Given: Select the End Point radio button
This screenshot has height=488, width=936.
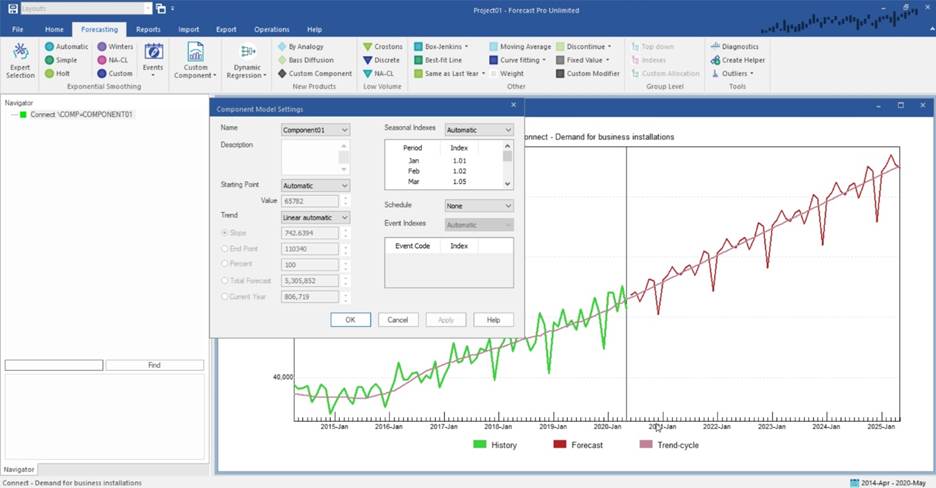Looking at the screenshot, I should [224, 249].
